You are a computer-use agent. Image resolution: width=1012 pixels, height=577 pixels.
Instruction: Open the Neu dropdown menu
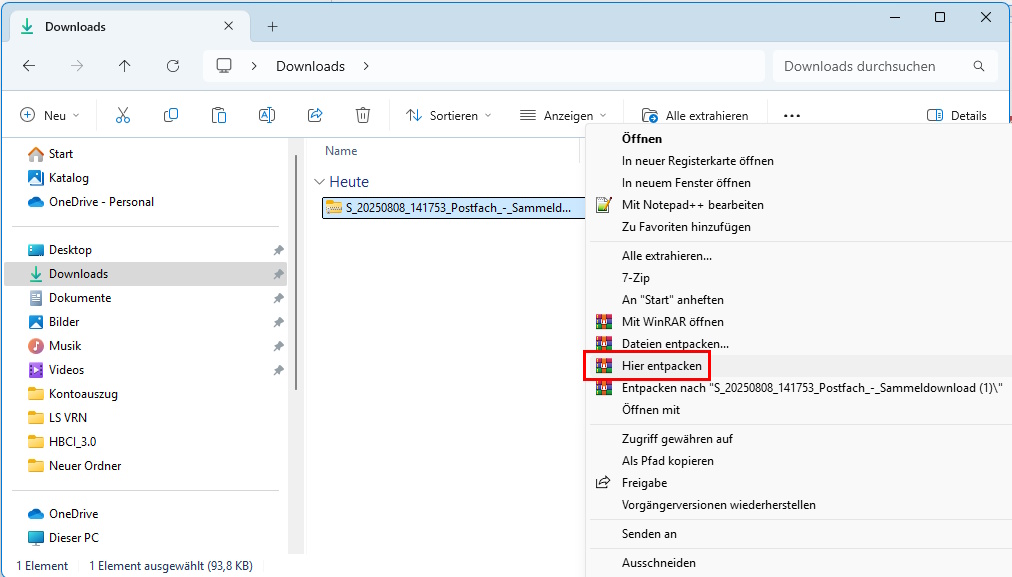[x=50, y=115]
